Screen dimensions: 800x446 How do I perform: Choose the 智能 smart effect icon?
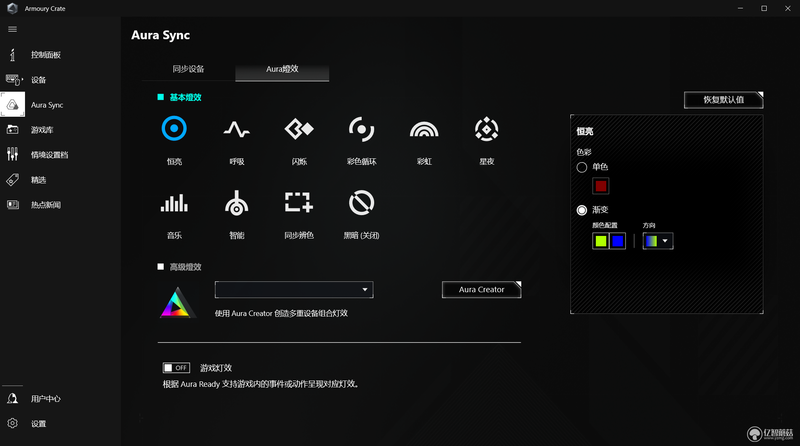point(237,203)
